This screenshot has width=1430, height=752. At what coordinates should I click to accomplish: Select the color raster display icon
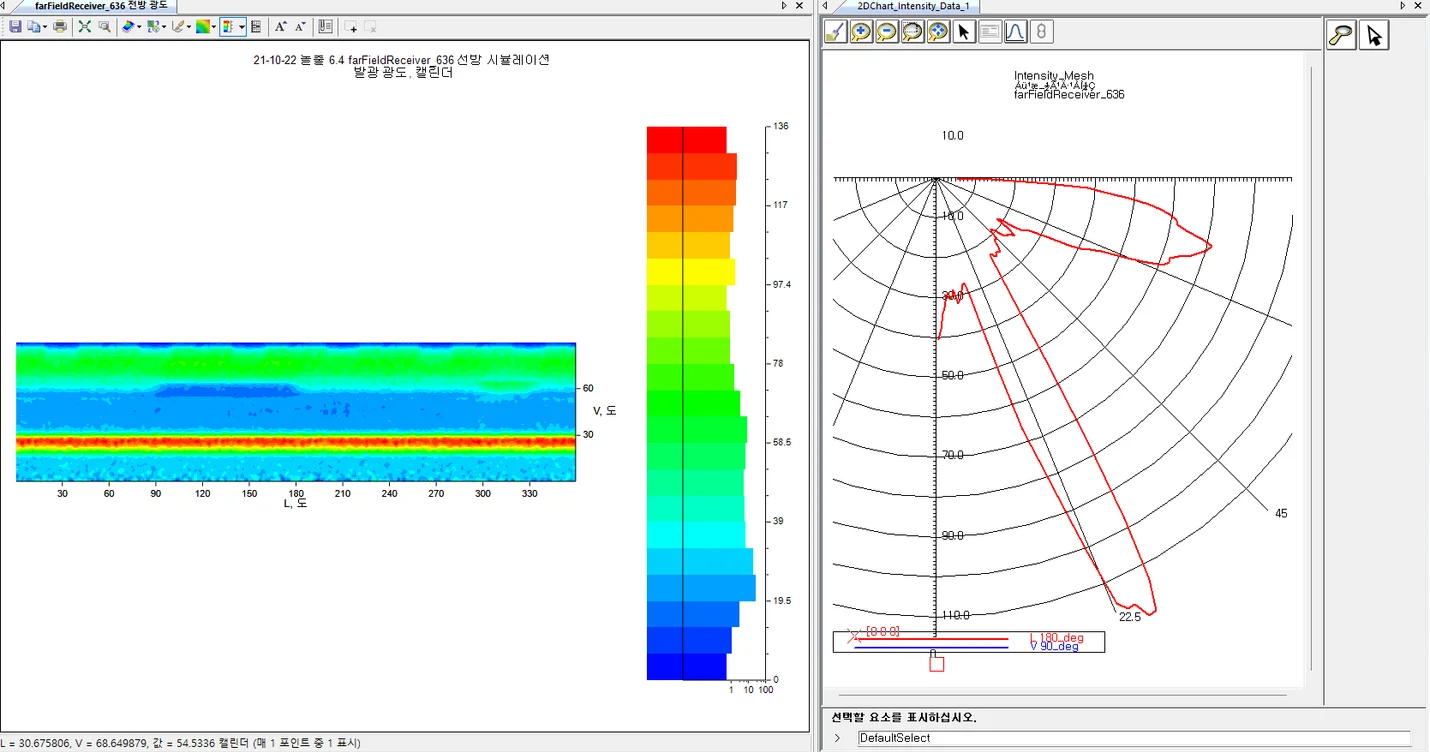[203, 26]
